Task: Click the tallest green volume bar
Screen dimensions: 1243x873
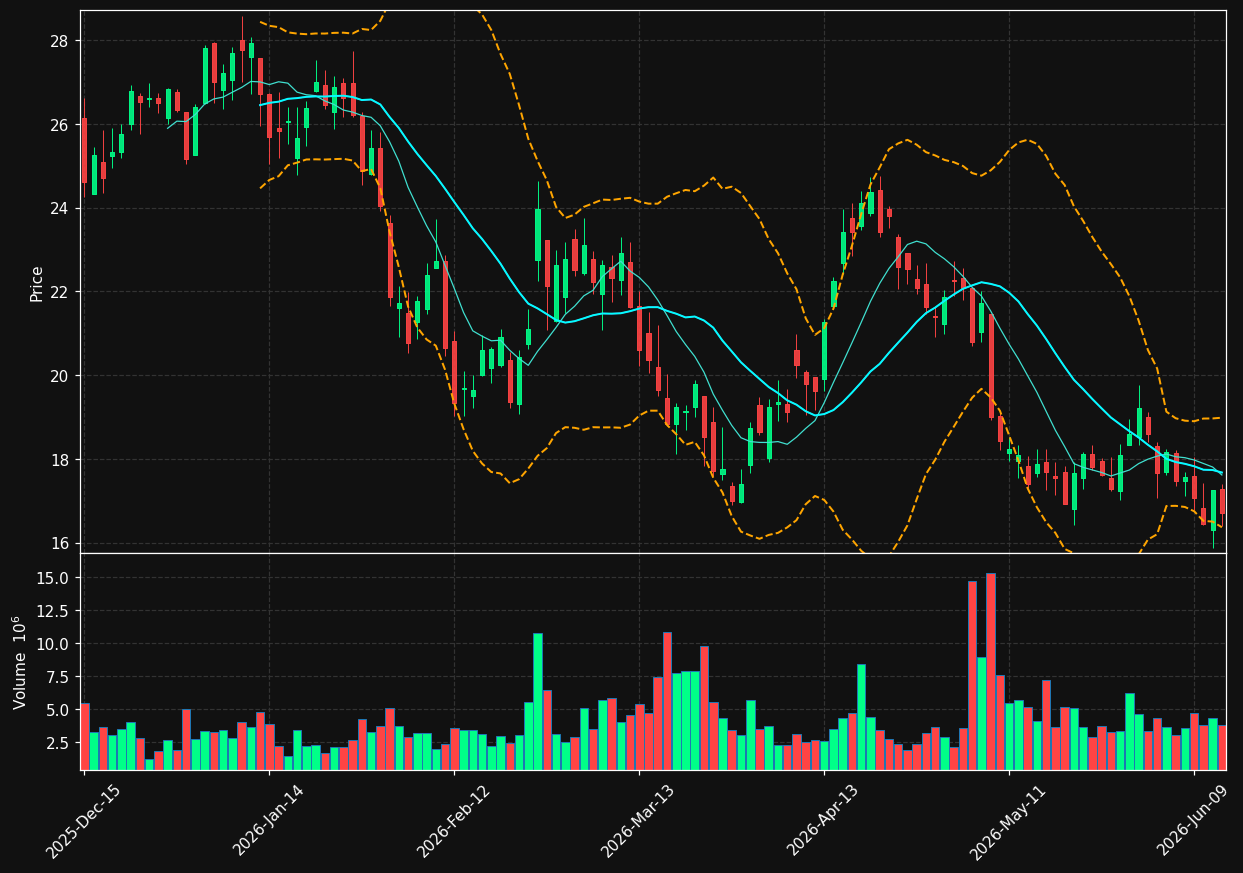Action: (x=538, y=701)
